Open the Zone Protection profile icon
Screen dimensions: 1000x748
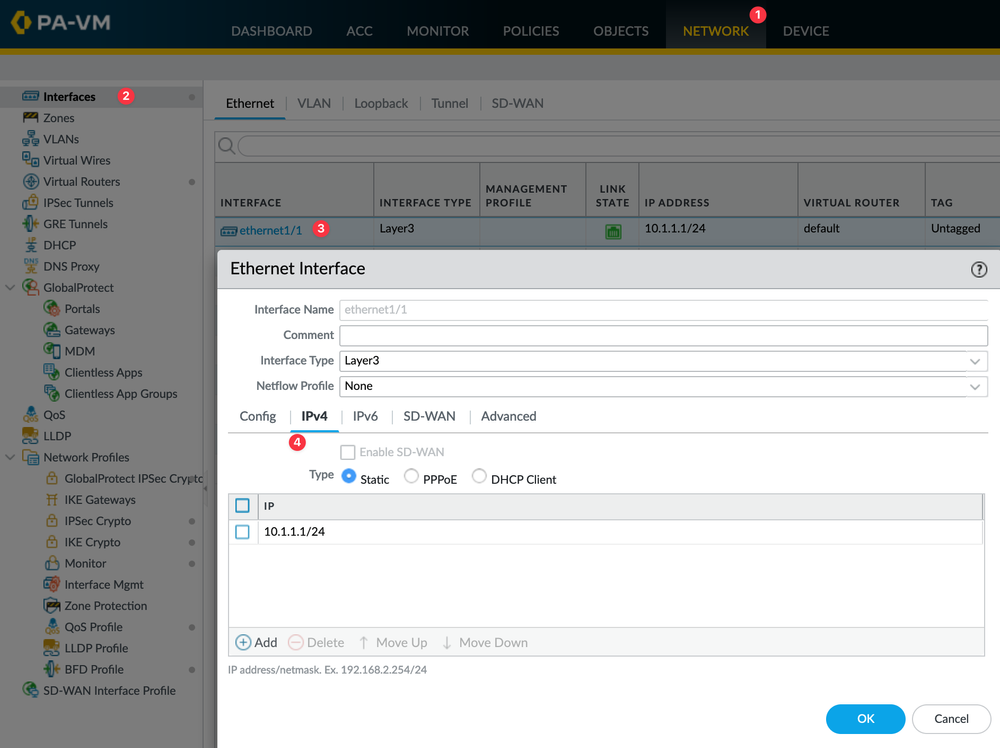pos(52,606)
